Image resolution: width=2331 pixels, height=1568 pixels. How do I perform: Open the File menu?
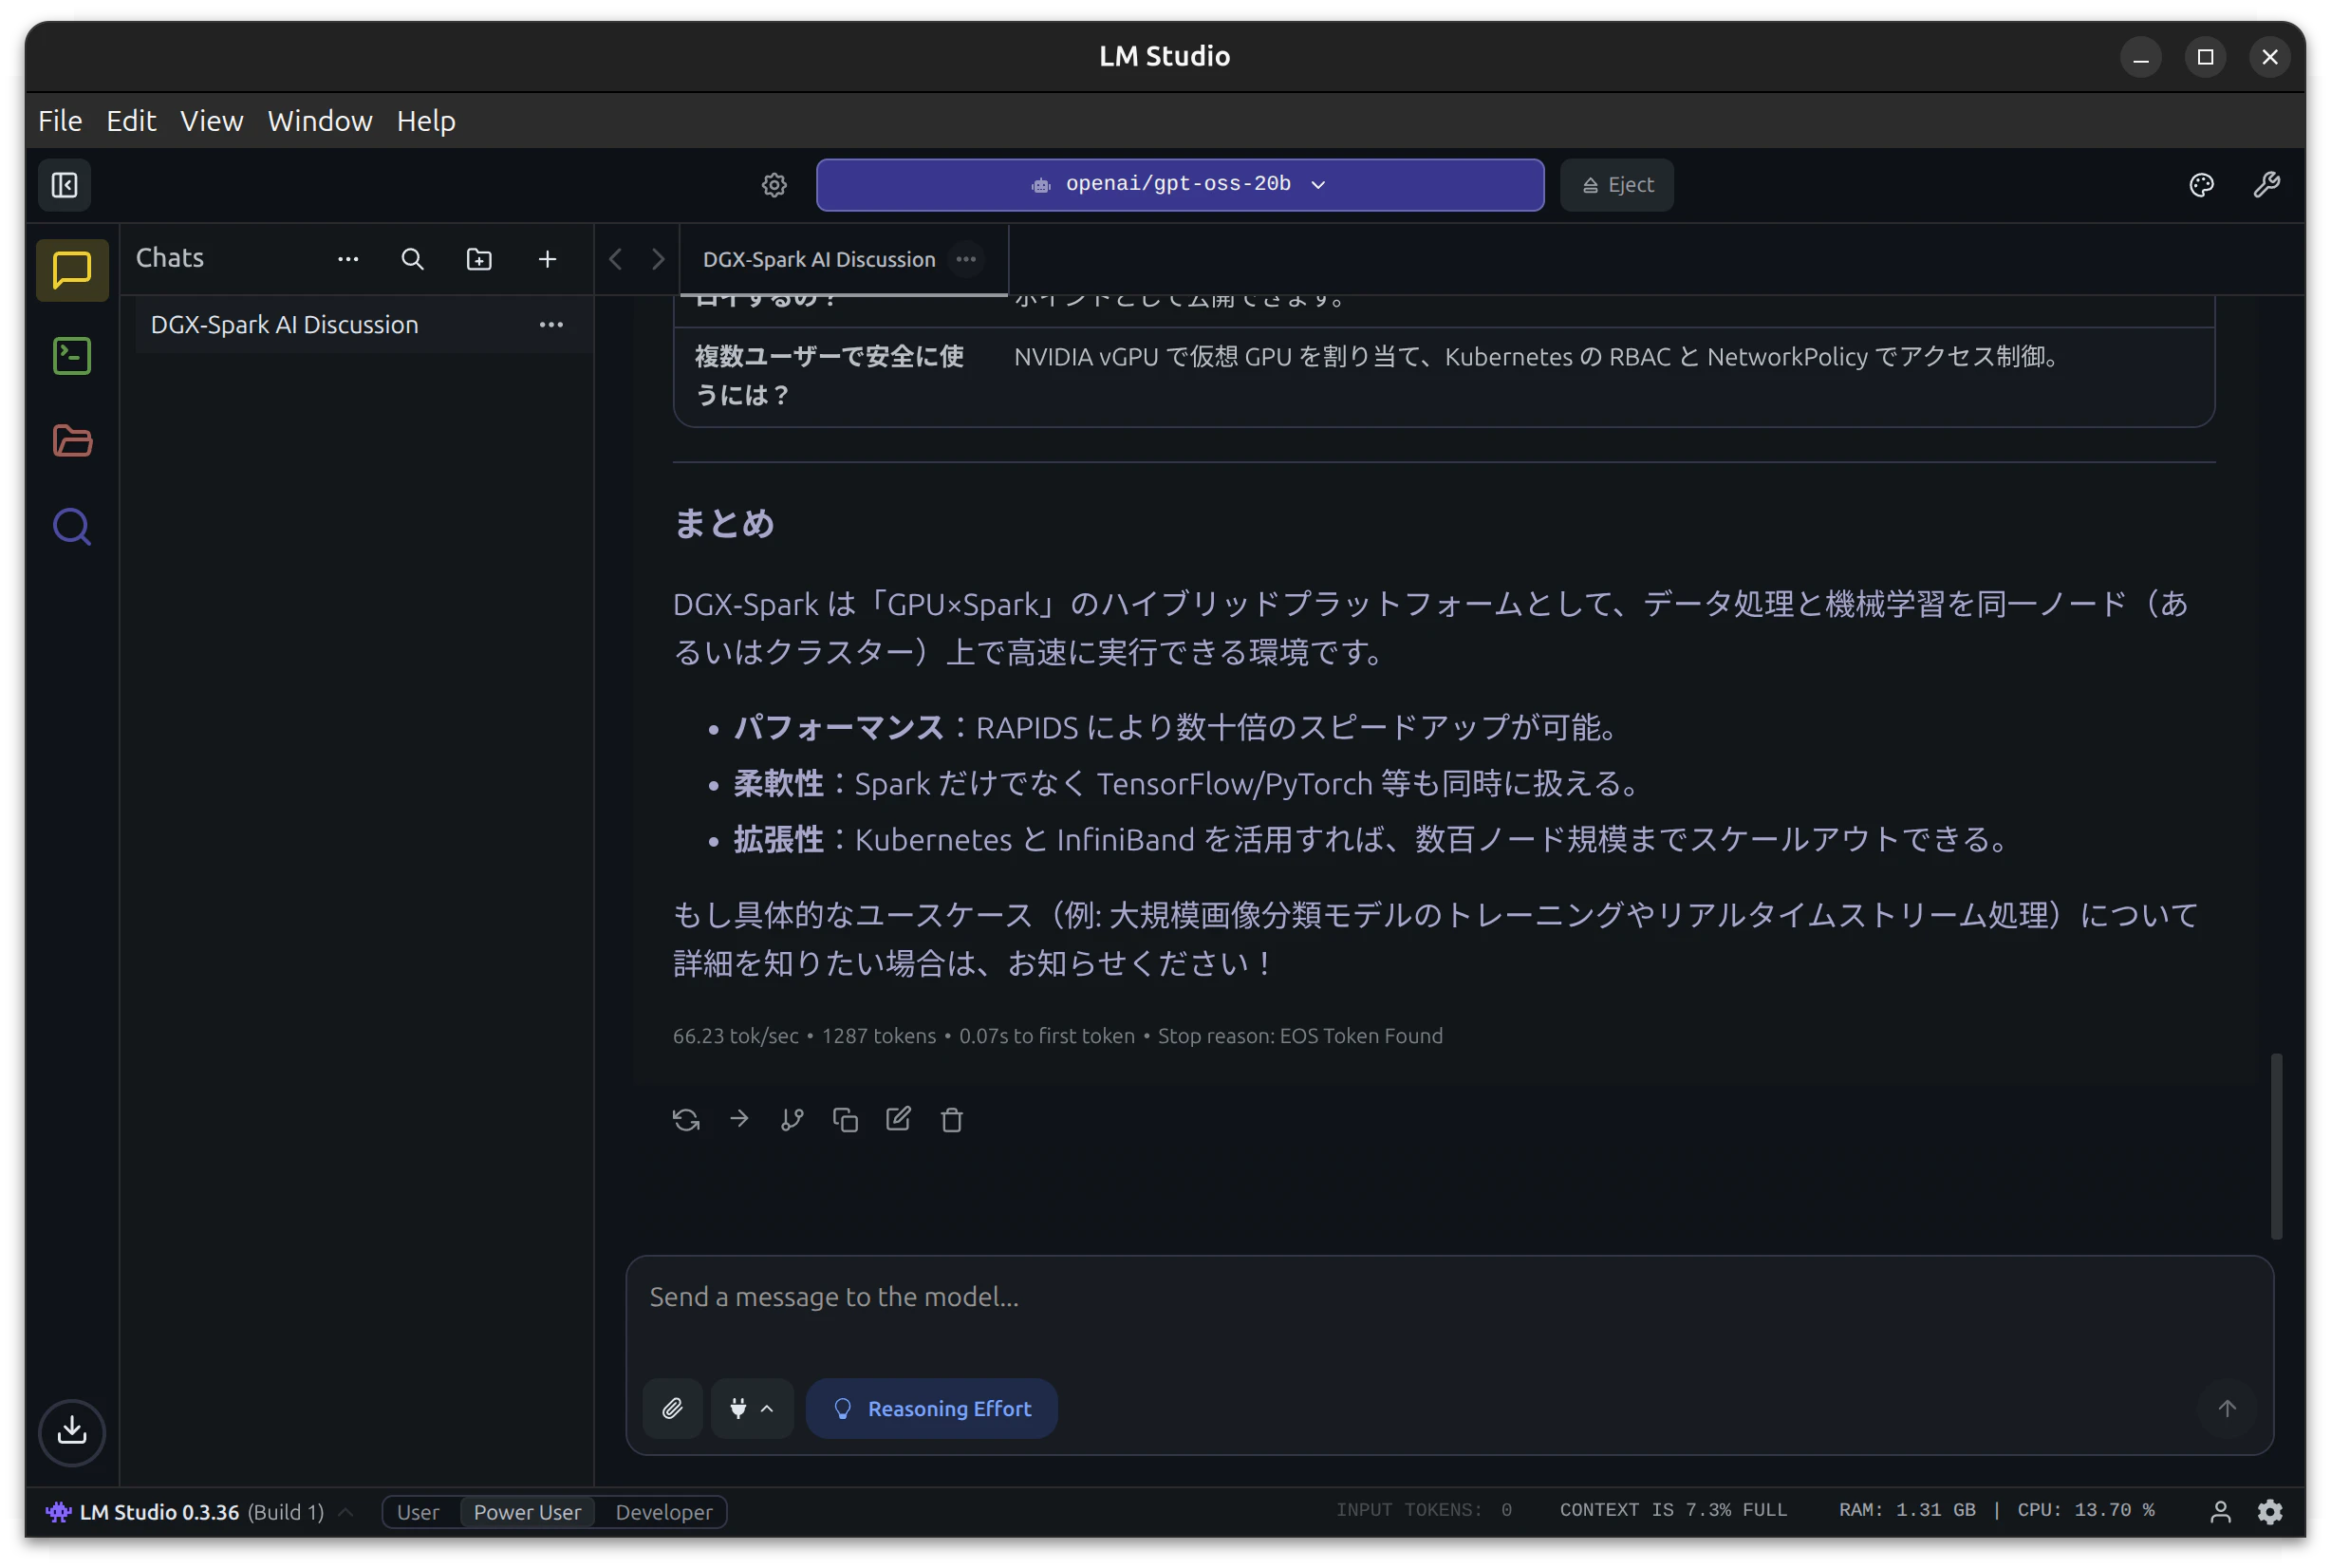[x=60, y=121]
